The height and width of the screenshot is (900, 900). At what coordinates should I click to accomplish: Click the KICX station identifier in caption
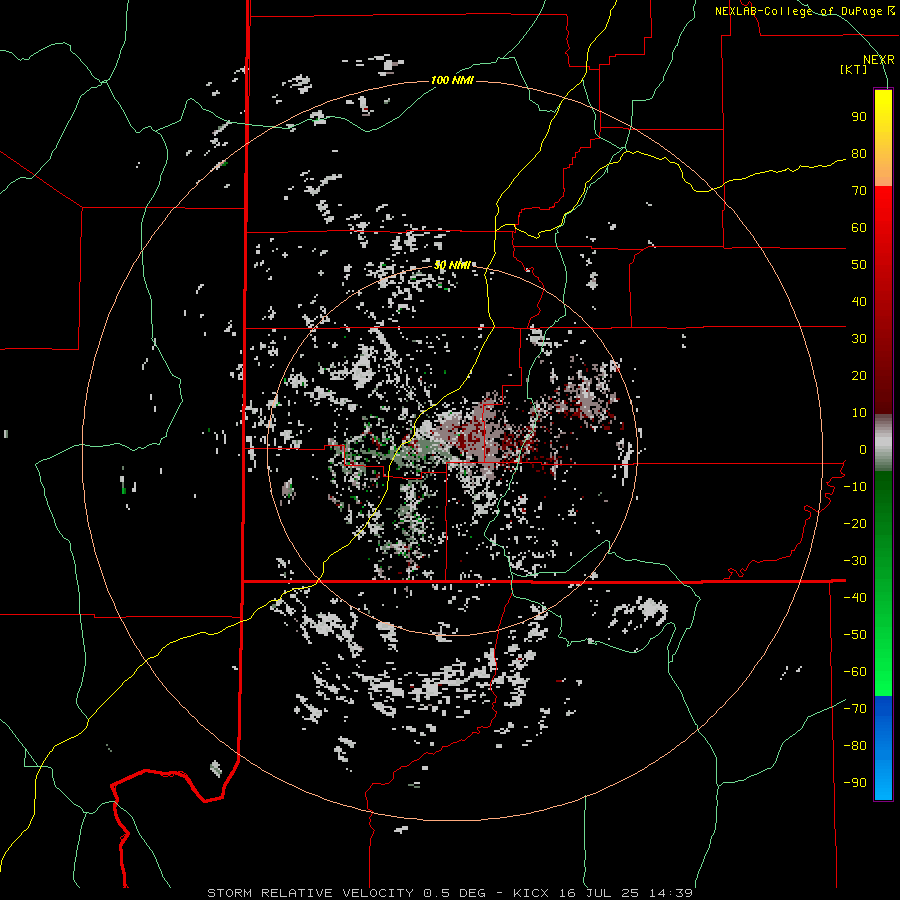pos(531,893)
